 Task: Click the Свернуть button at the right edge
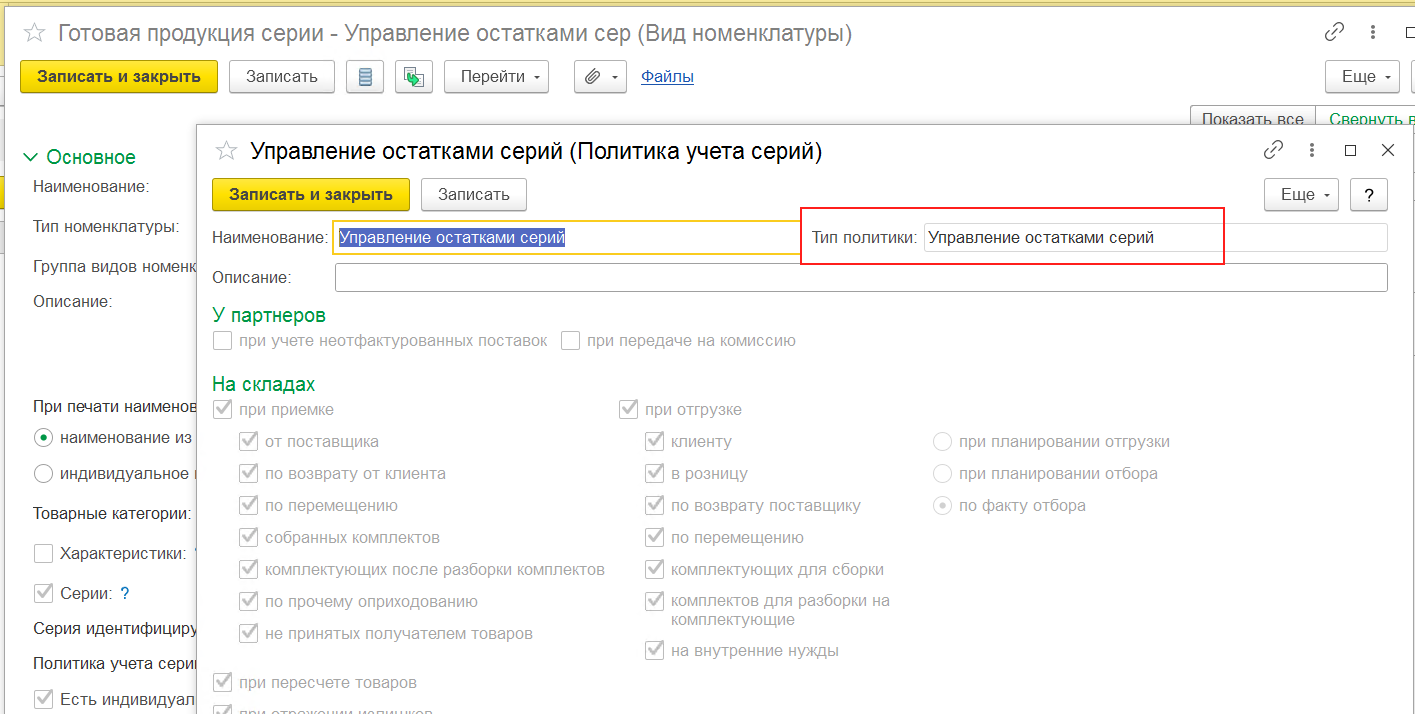pos(1367,118)
